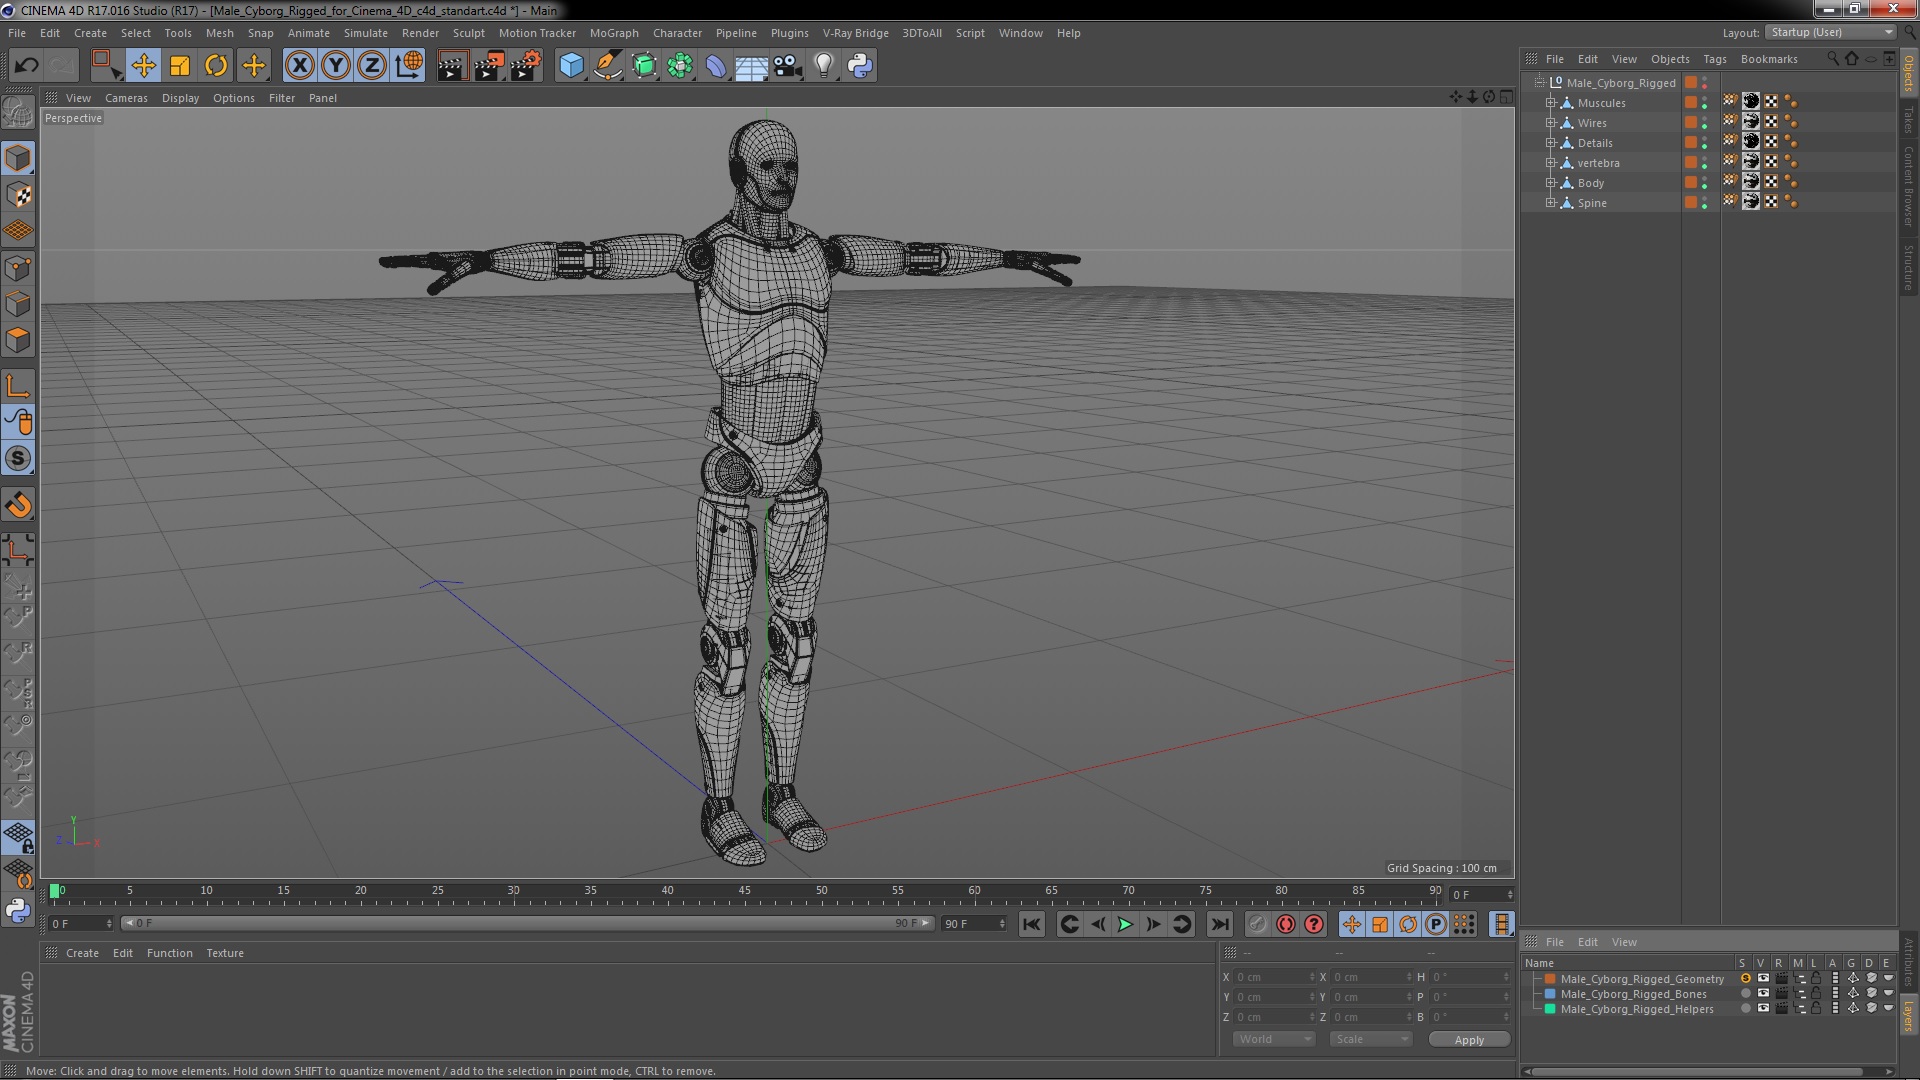The image size is (1920, 1080).
Task: Expand the Body object group
Action: [1550, 183]
